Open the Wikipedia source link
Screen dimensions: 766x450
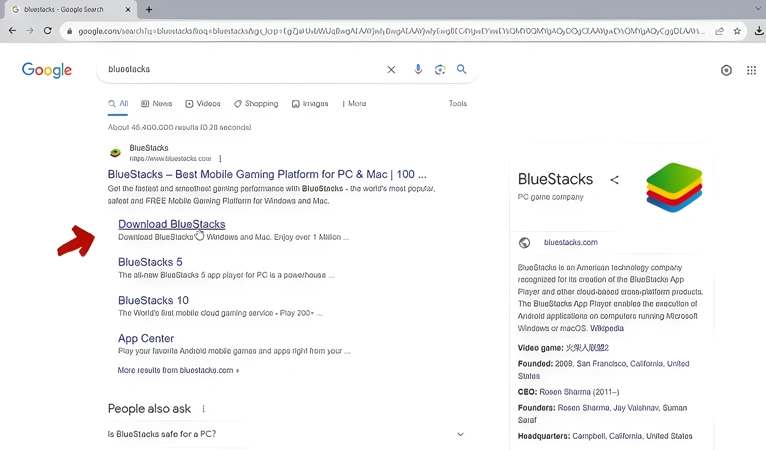point(607,328)
